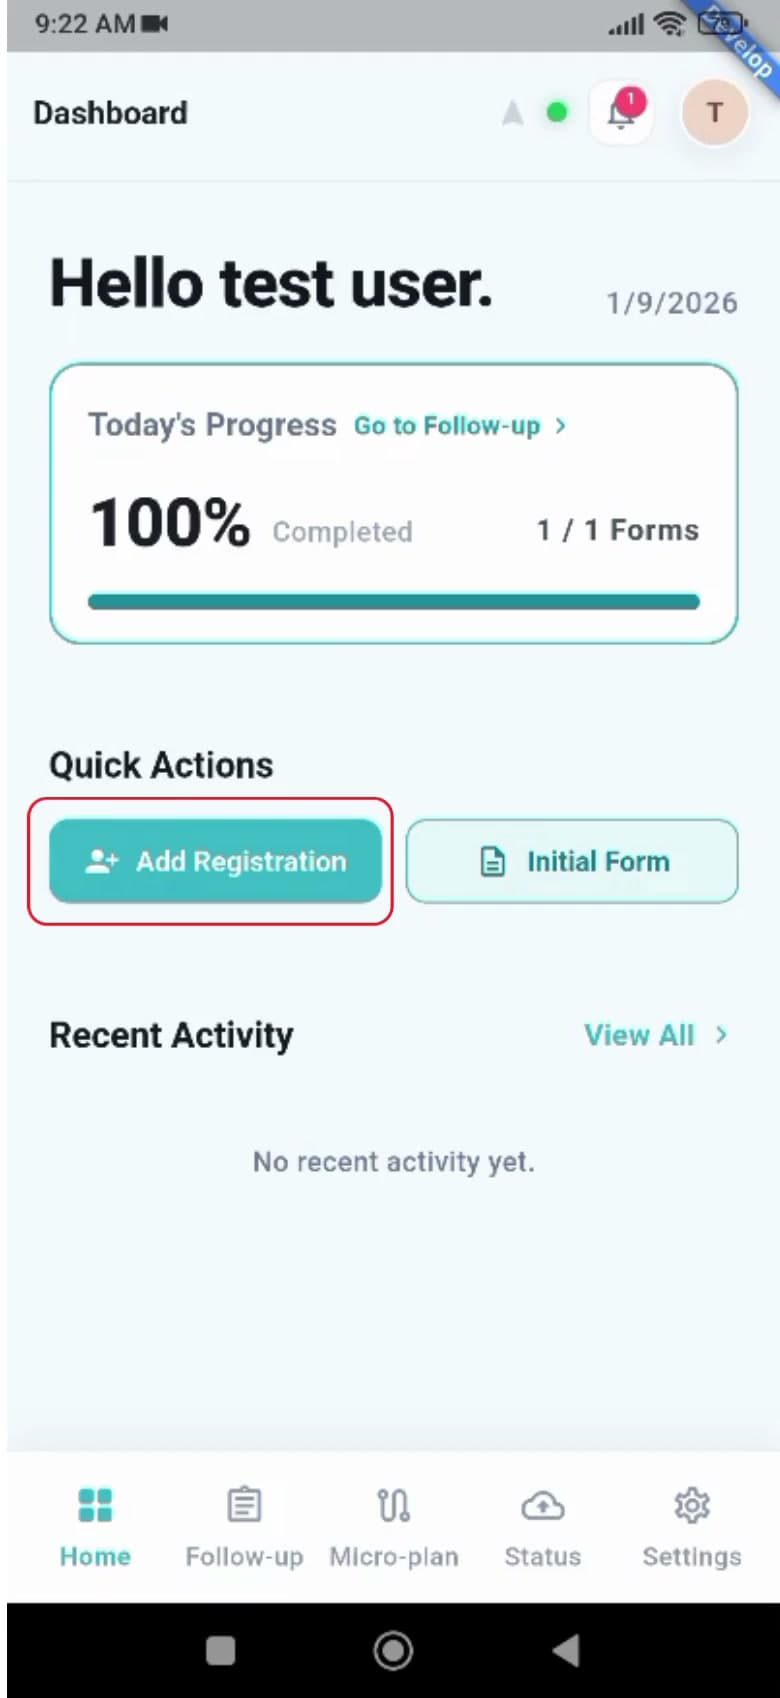Tap the Follow-up clipboard icon
Image resolution: width=780 pixels, height=1698 pixels.
click(244, 1504)
